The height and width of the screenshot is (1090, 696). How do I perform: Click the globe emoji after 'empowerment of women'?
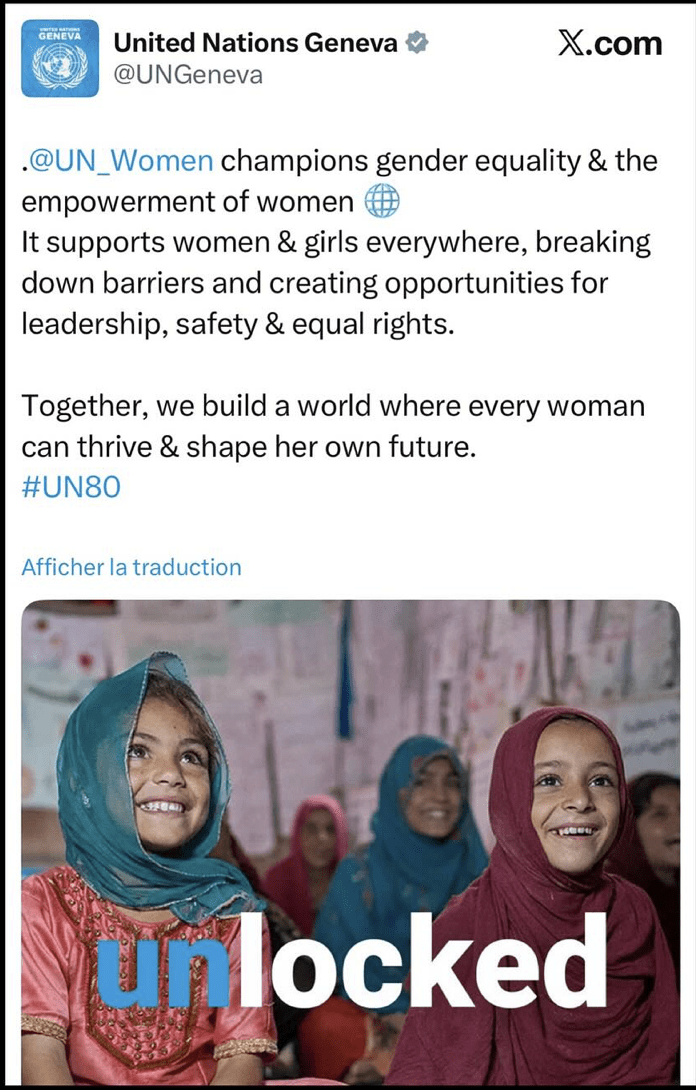tap(382, 203)
